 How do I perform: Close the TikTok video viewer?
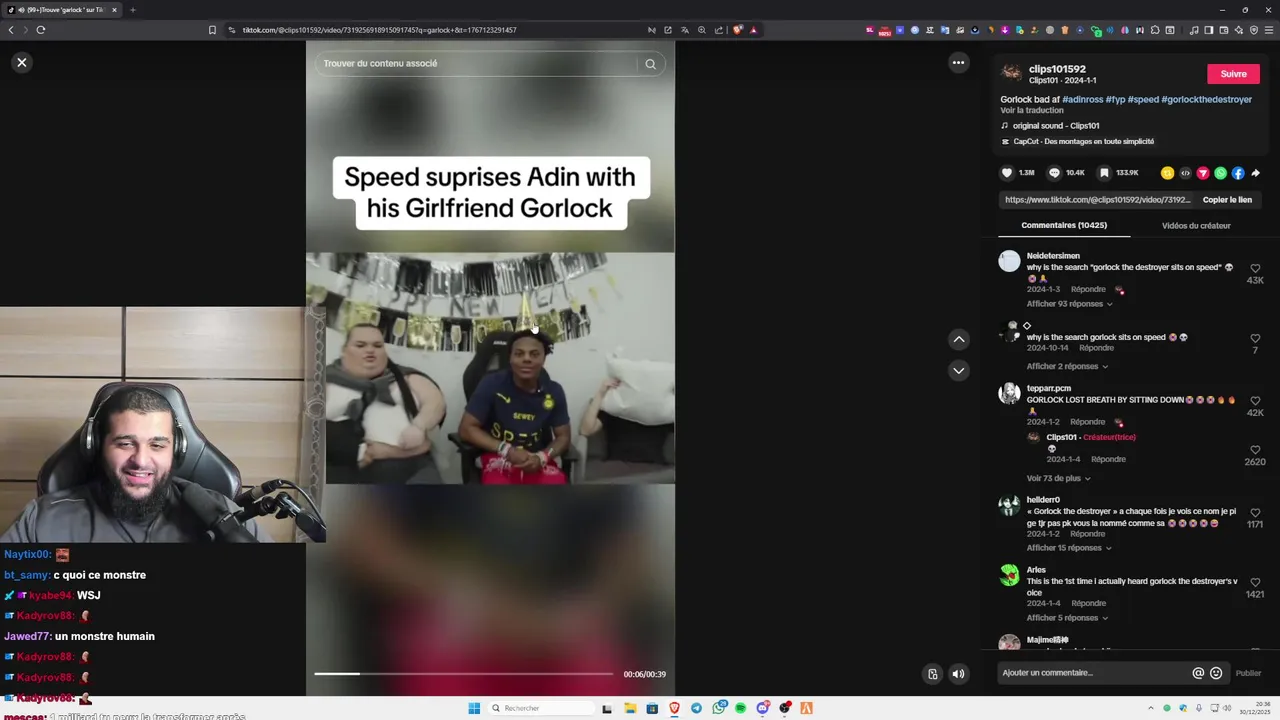tap(21, 62)
